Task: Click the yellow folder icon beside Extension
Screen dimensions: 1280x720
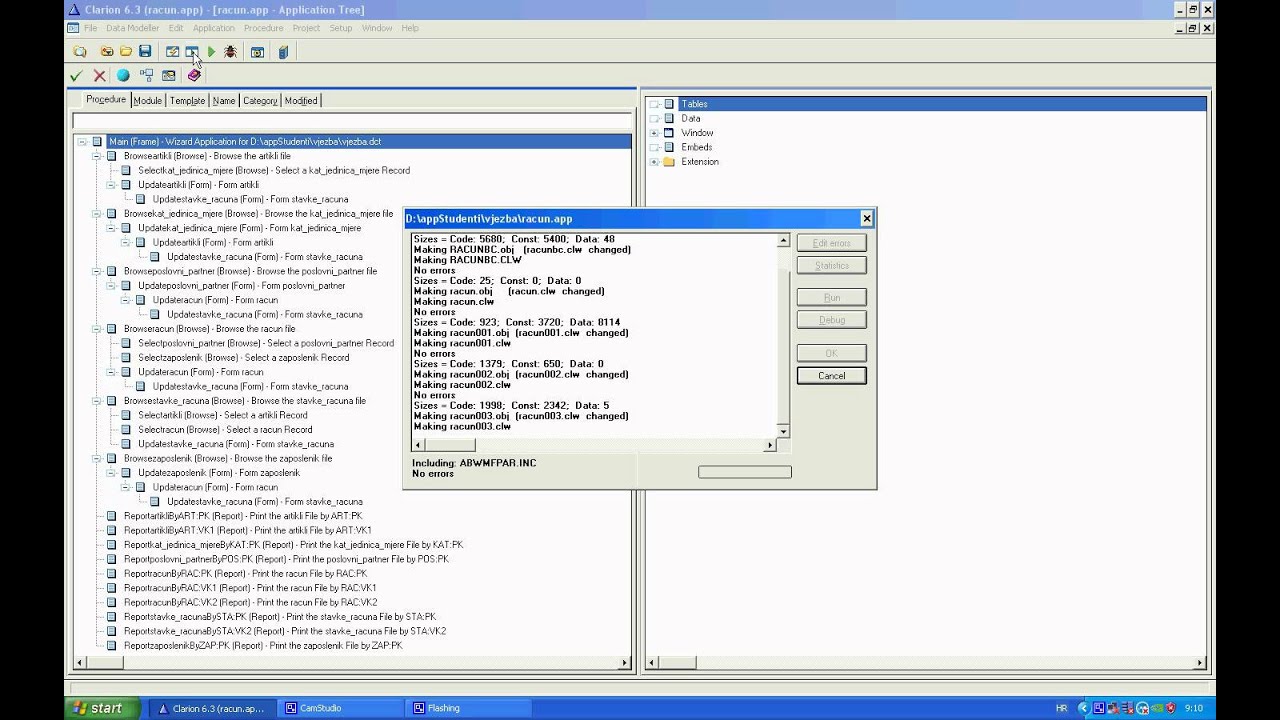Action: [x=669, y=162]
